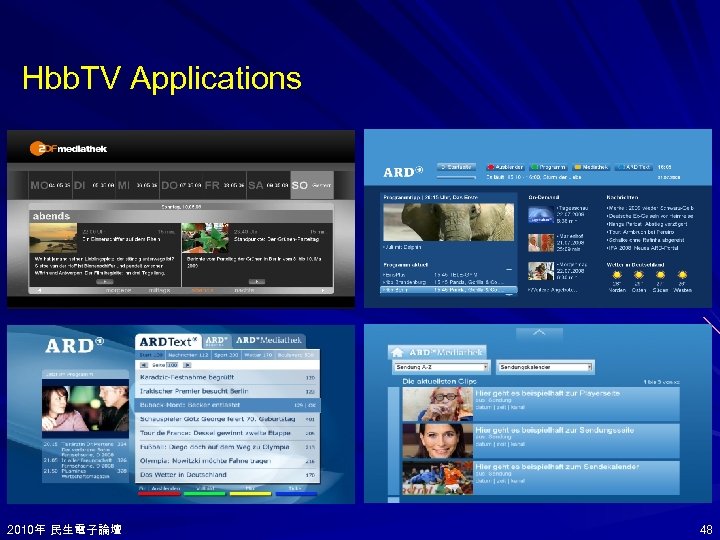Click the large ARD logo in ARDText screen
720x540 pixels.
(74, 345)
